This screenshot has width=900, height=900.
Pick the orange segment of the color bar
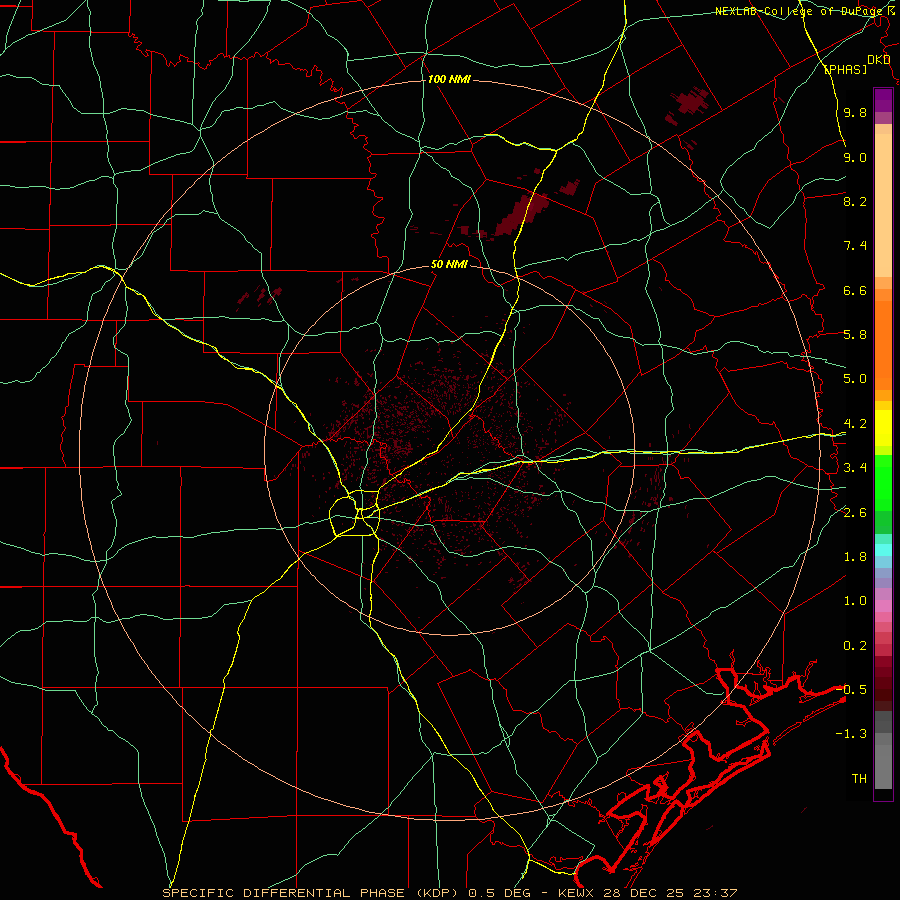coord(883,344)
